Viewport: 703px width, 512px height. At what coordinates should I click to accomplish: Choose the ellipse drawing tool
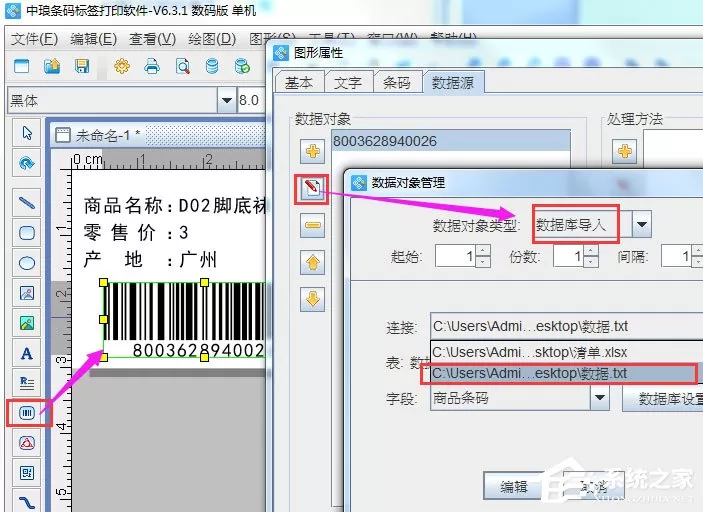point(27,263)
